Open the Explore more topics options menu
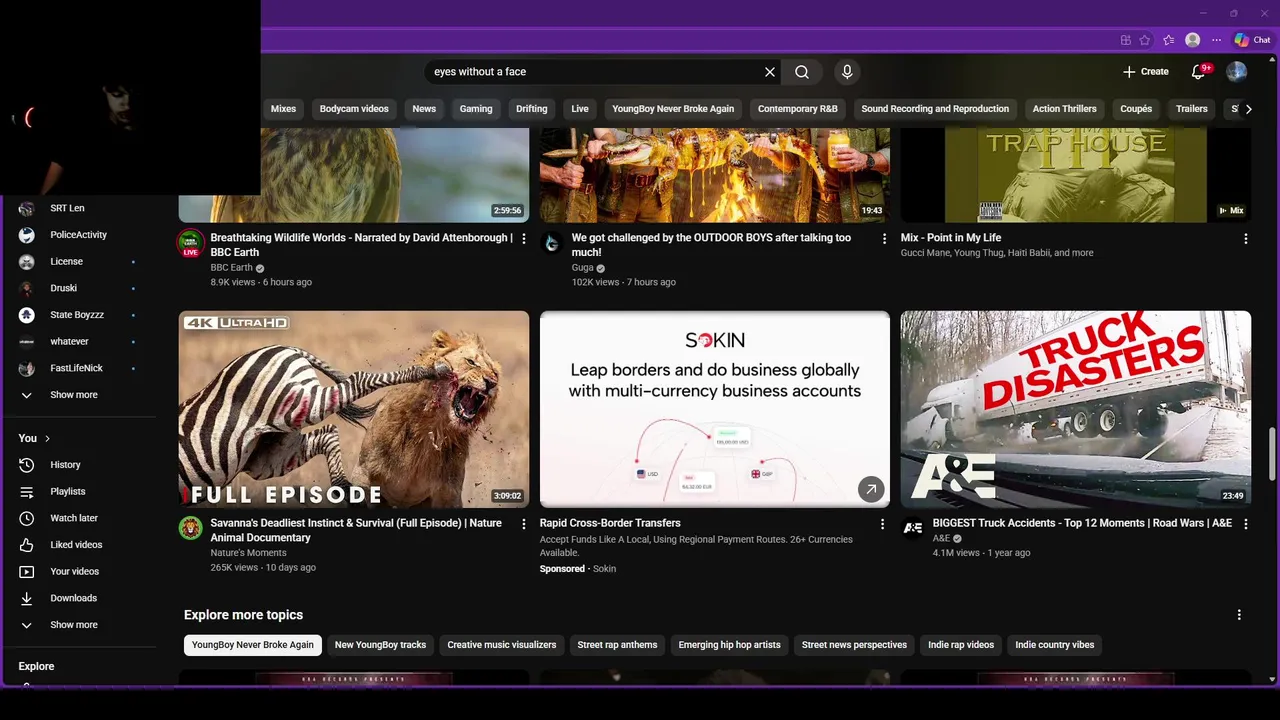This screenshot has width=1280, height=720. (x=1239, y=615)
